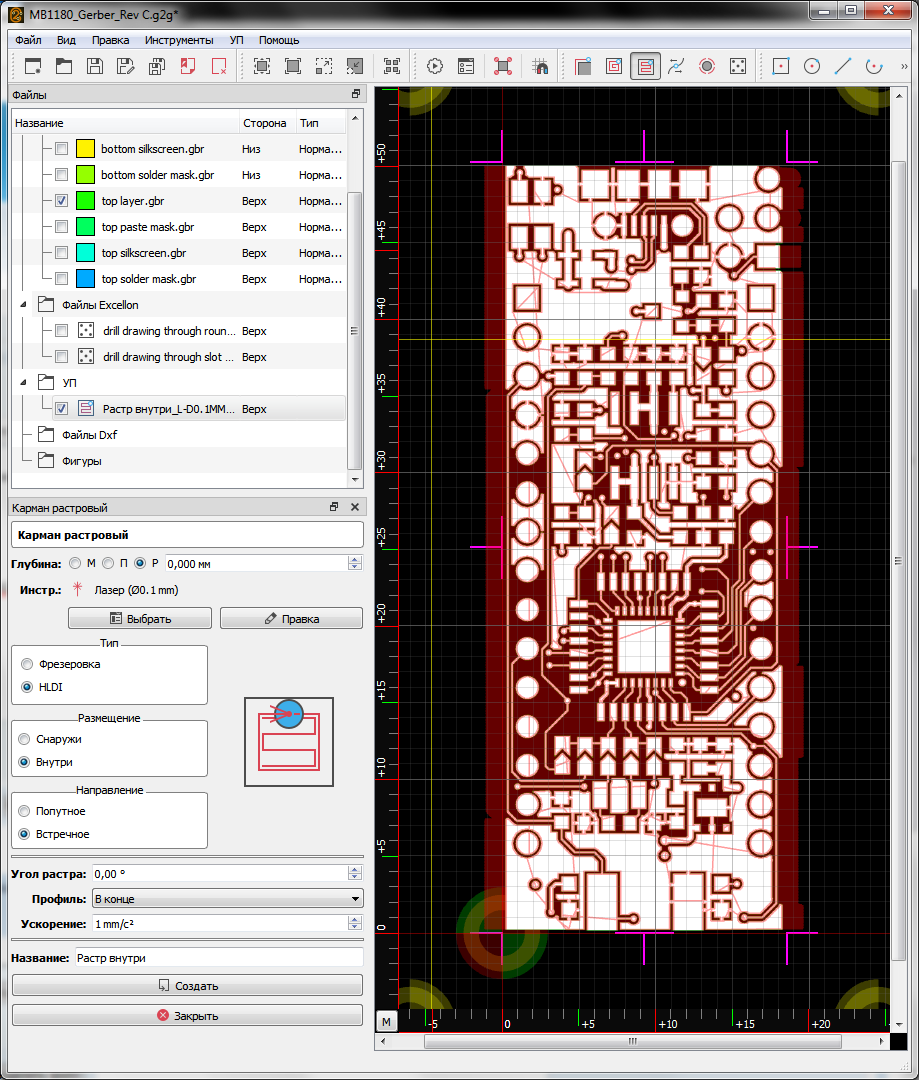Open the Файл menu
919x1080 pixels.
(28, 40)
